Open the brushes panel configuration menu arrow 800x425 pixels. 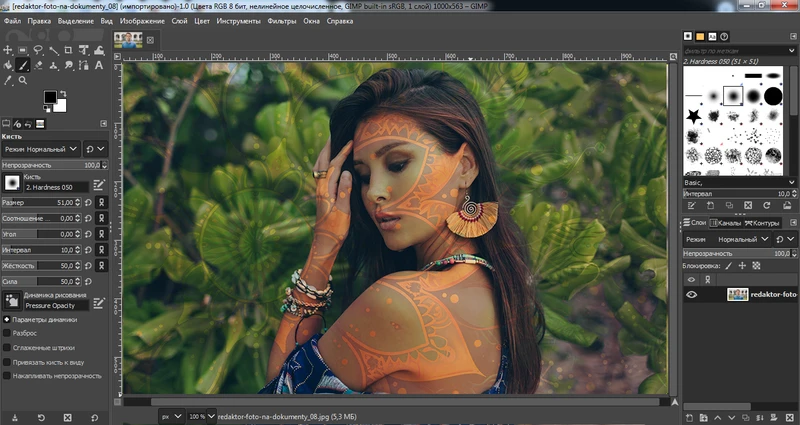[793, 36]
